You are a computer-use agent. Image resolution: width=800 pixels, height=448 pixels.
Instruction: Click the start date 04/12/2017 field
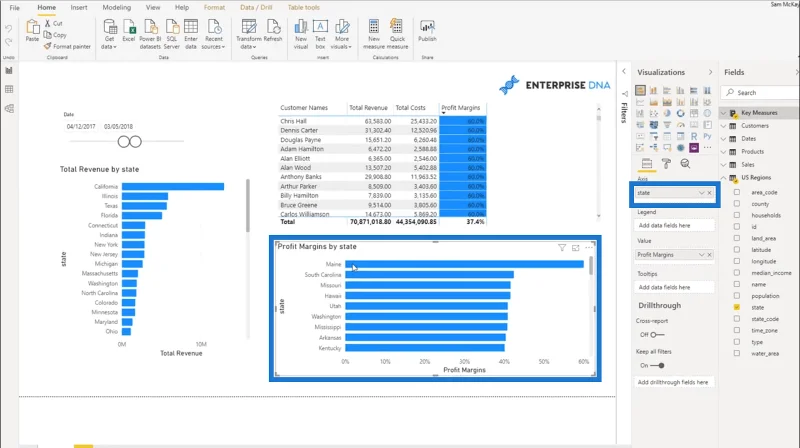coord(81,127)
